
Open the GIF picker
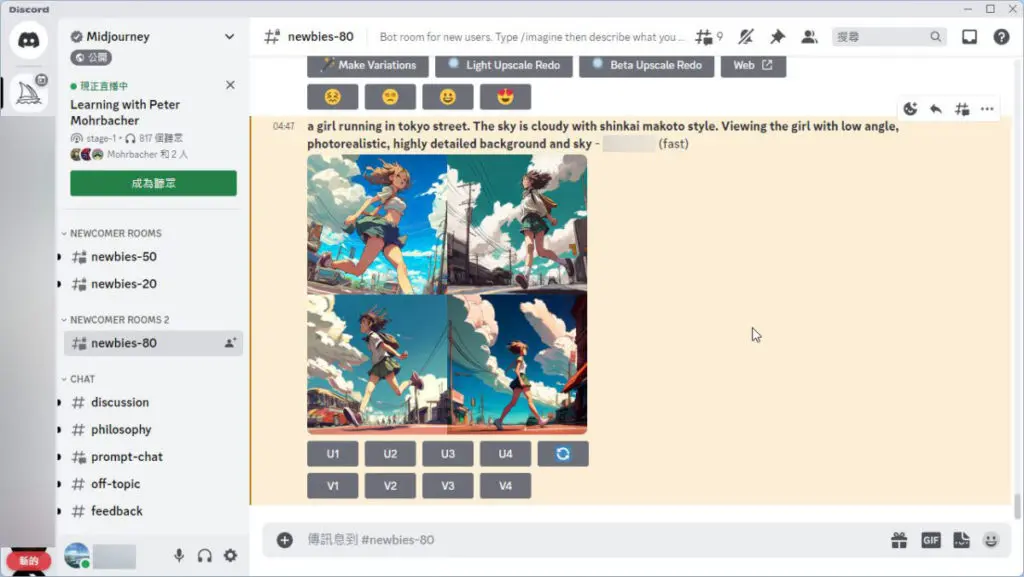(930, 540)
